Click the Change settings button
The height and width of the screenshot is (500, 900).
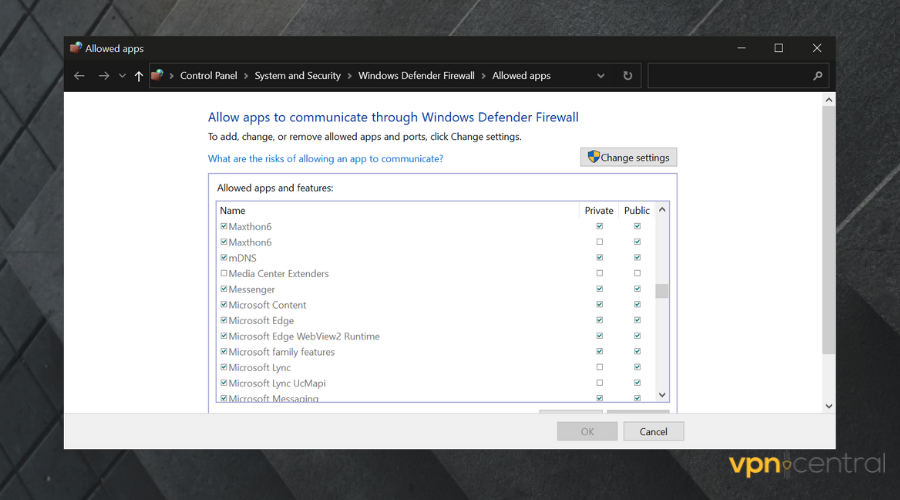tap(628, 157)
